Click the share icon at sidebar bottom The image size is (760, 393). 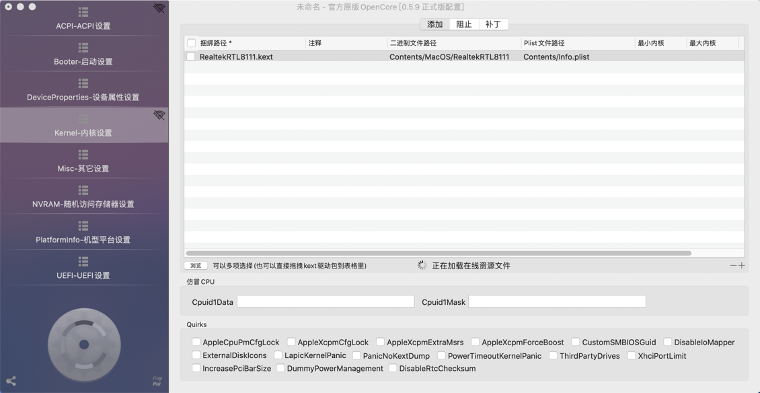click(x=11, y=381)
